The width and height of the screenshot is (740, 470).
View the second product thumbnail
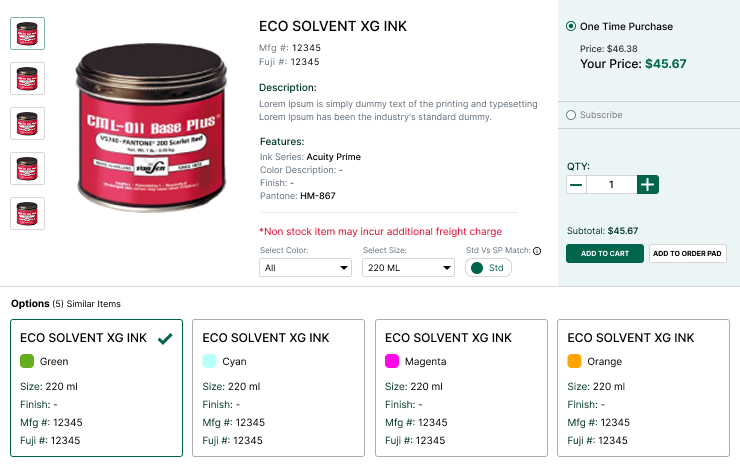(x=27, y=78)
